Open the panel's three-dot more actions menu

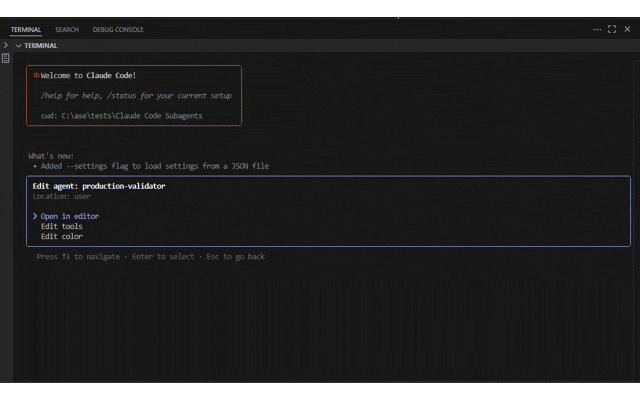pyautogui.click(x=597, y=29)
